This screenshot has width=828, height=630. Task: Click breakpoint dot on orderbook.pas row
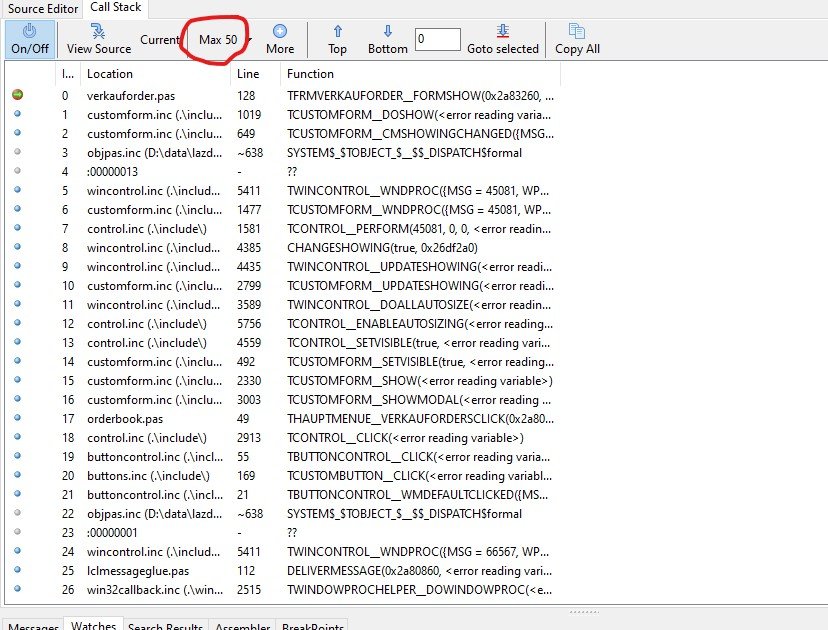[x=17, y=419]
